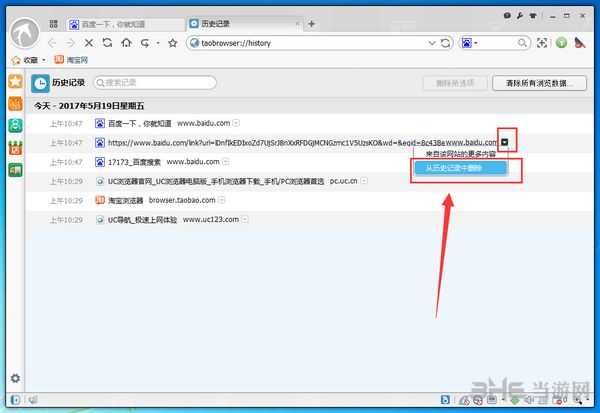Open the orange Tmall sidebar icon
This screenshot has height=413, width=600.
coord(15,103)
